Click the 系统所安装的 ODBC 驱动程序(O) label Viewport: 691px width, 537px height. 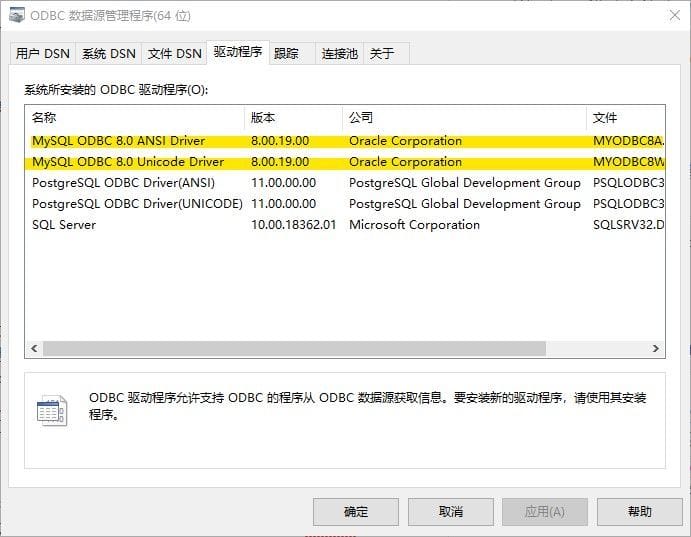point(116,90)
